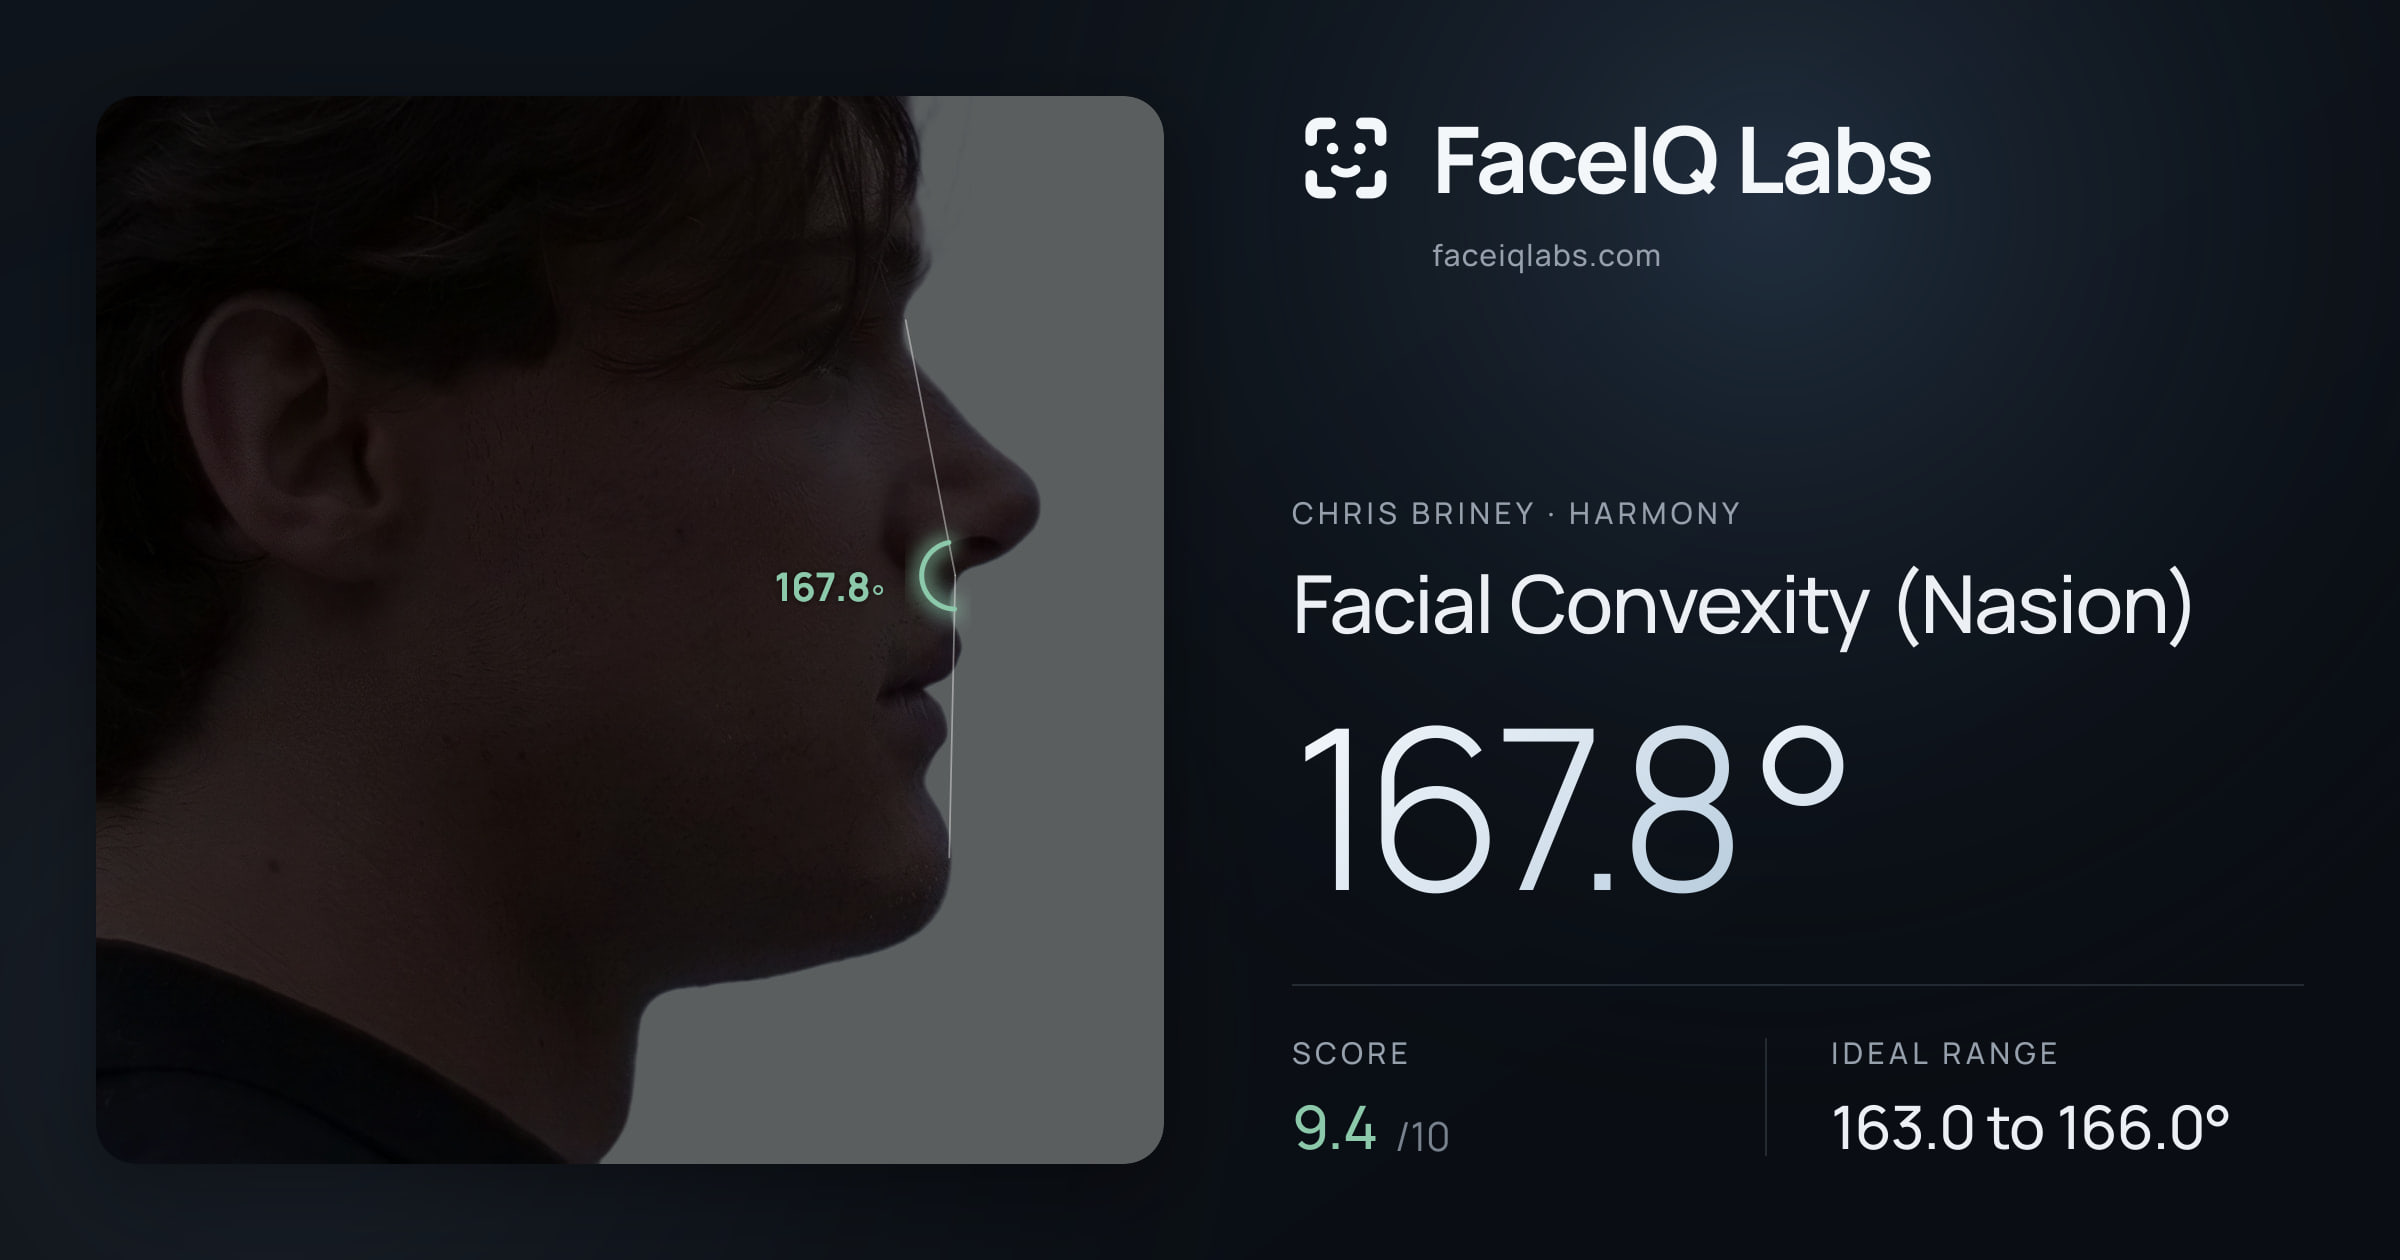The height and width of the screenshot is (1260, 2400).
Task: Click the green angle arc marker
Action: [x=939, y=576]
